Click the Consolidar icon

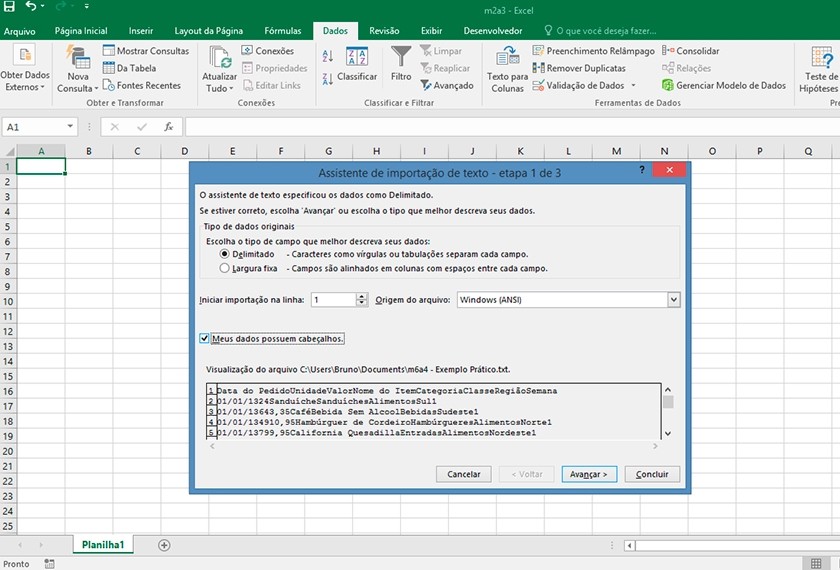tap(669, 51)
